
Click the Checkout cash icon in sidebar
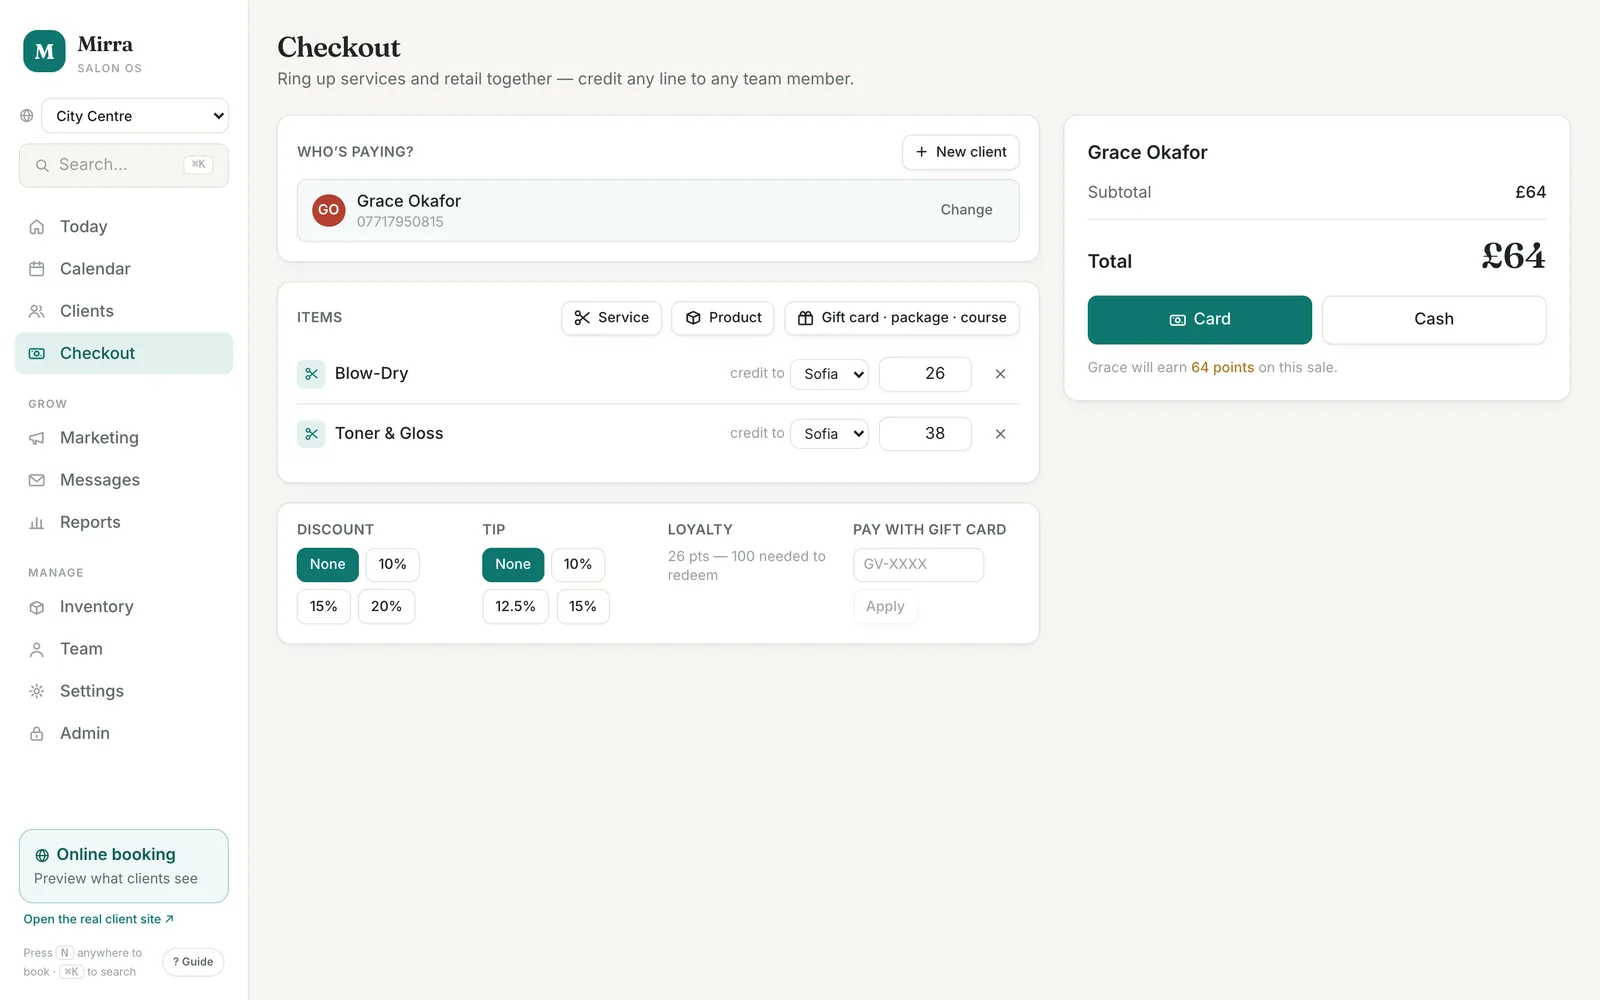tap(37, 353)
